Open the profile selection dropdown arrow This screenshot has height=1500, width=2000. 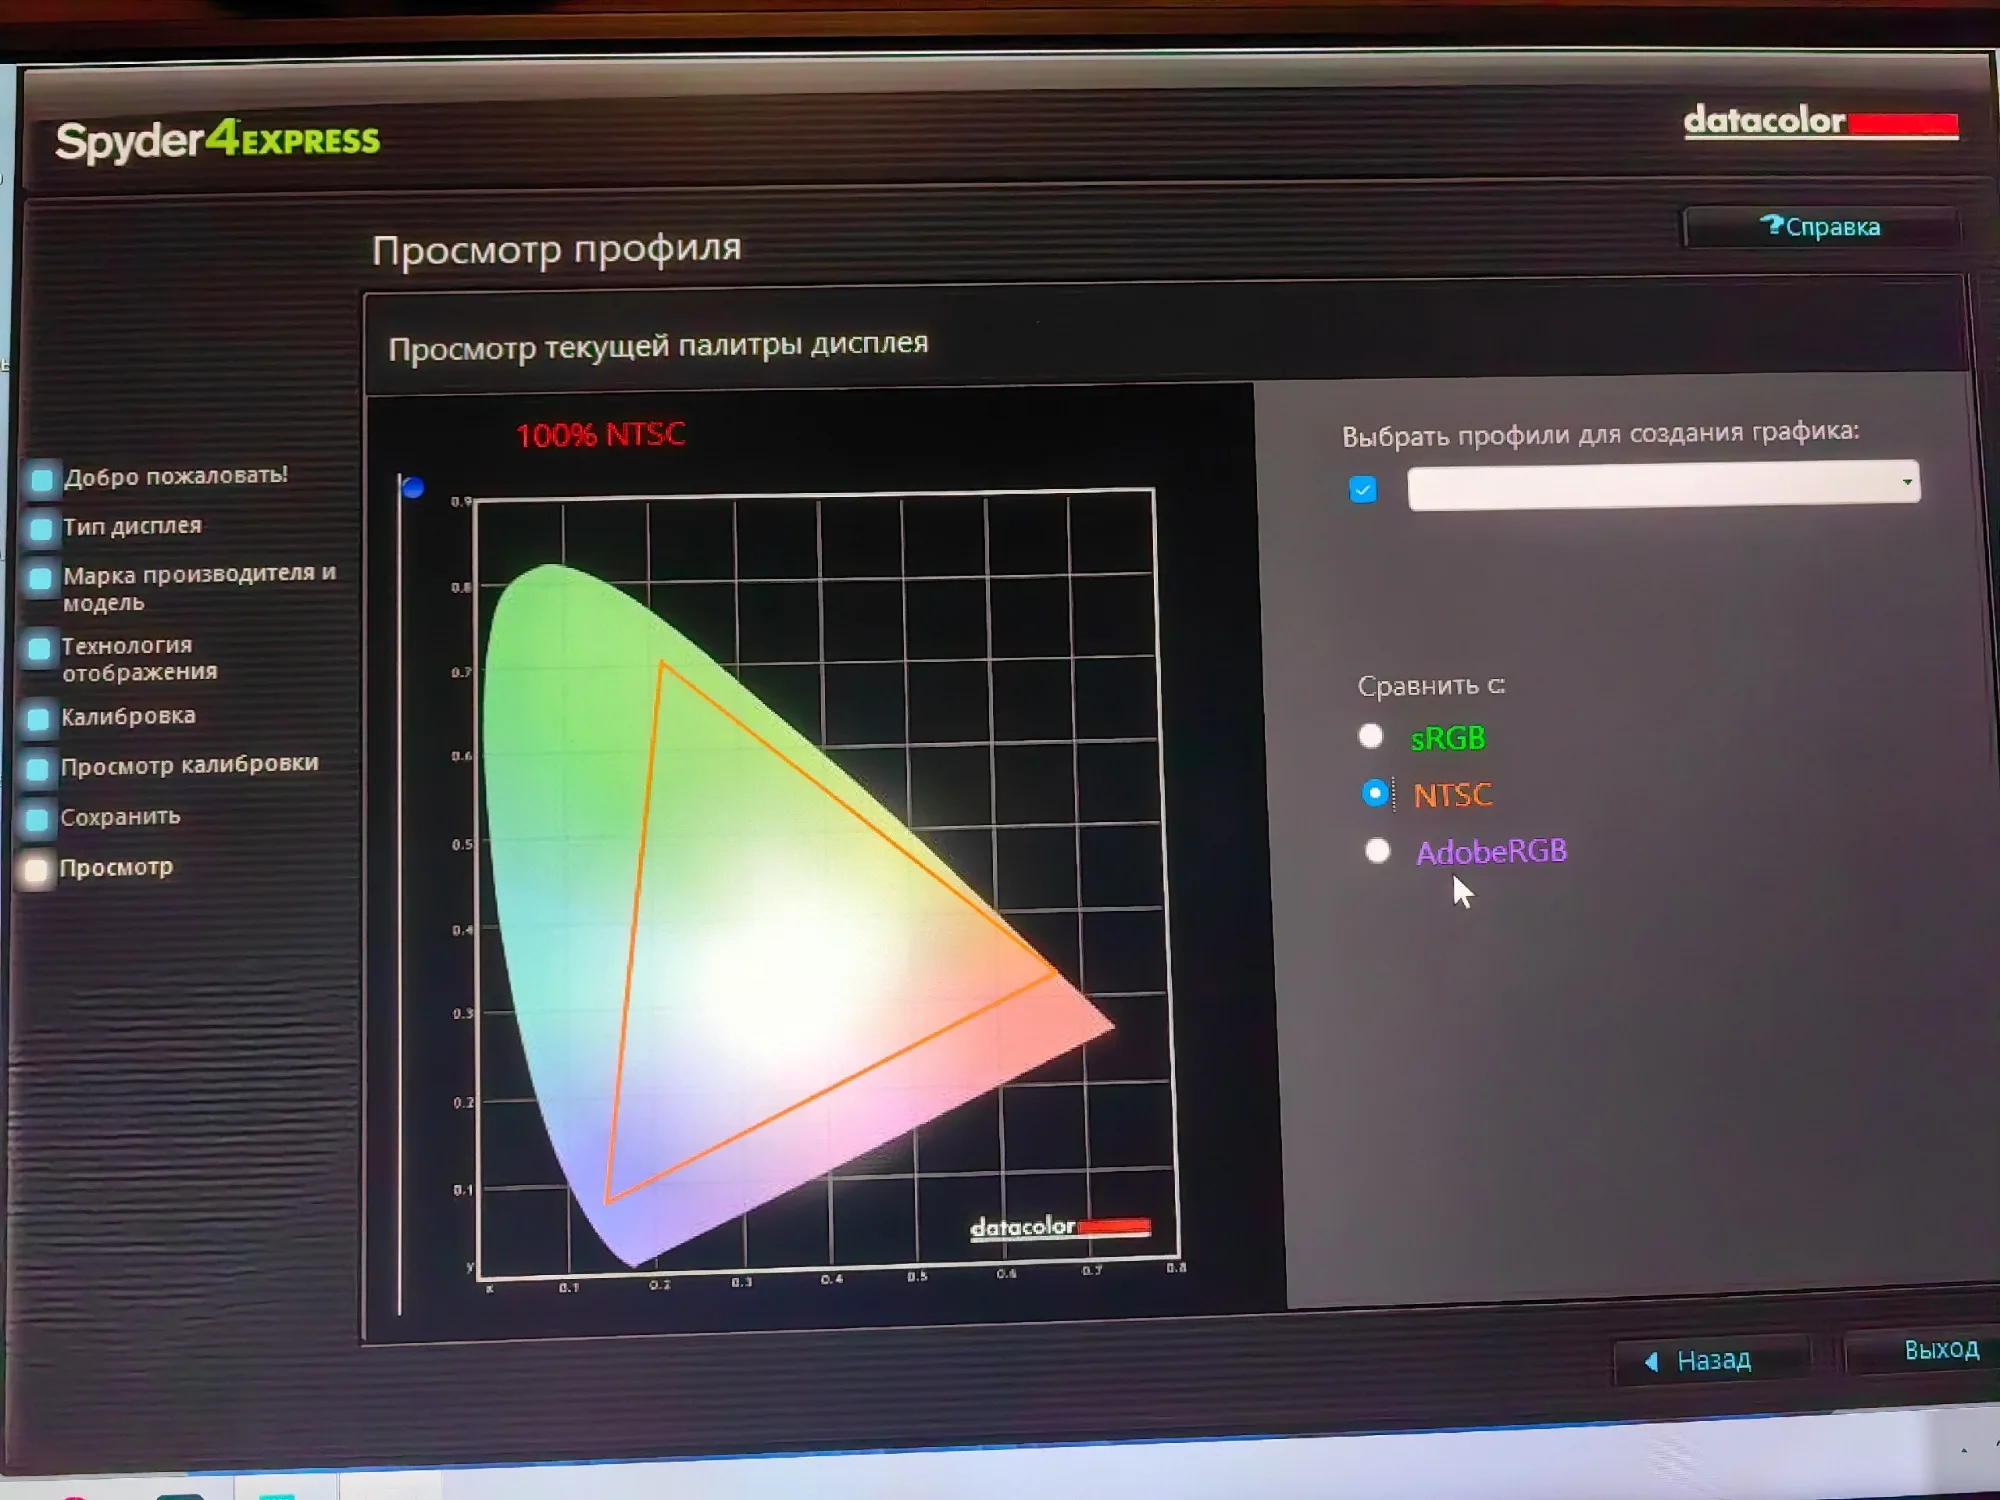coord(1906,482)
